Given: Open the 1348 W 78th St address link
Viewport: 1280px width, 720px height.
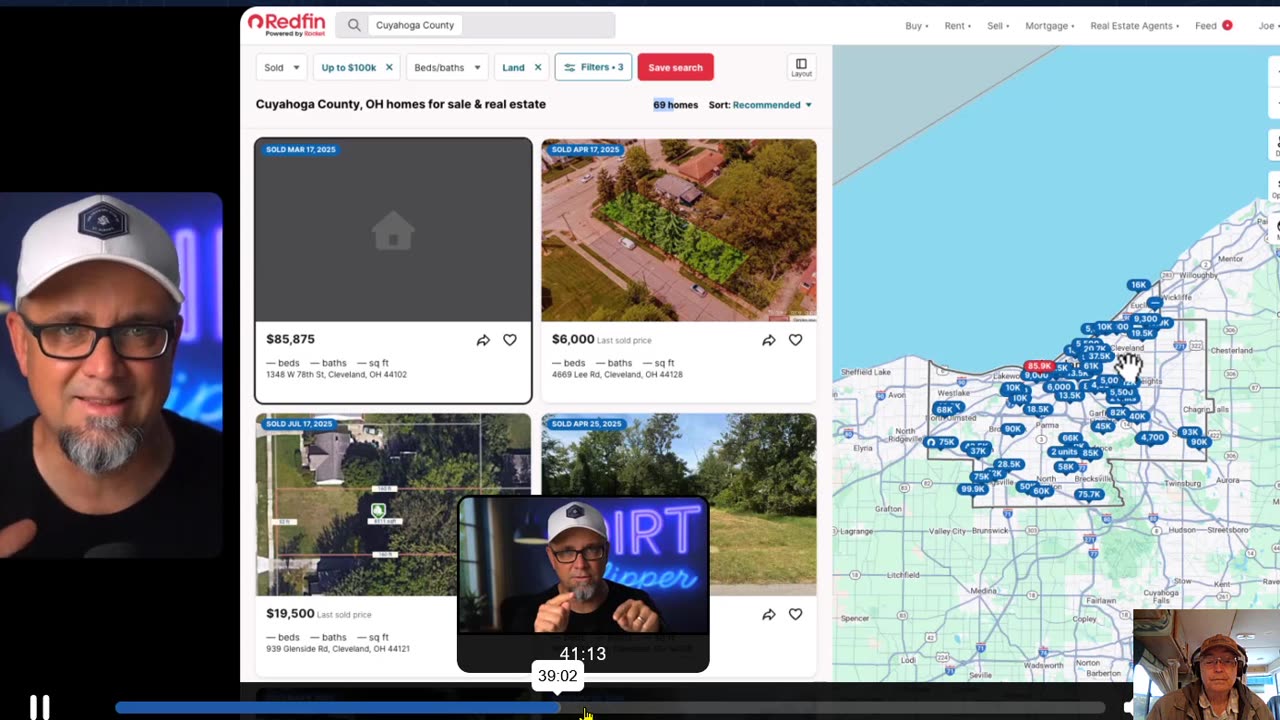Looking at the screenshot, I should click(336, 375).
